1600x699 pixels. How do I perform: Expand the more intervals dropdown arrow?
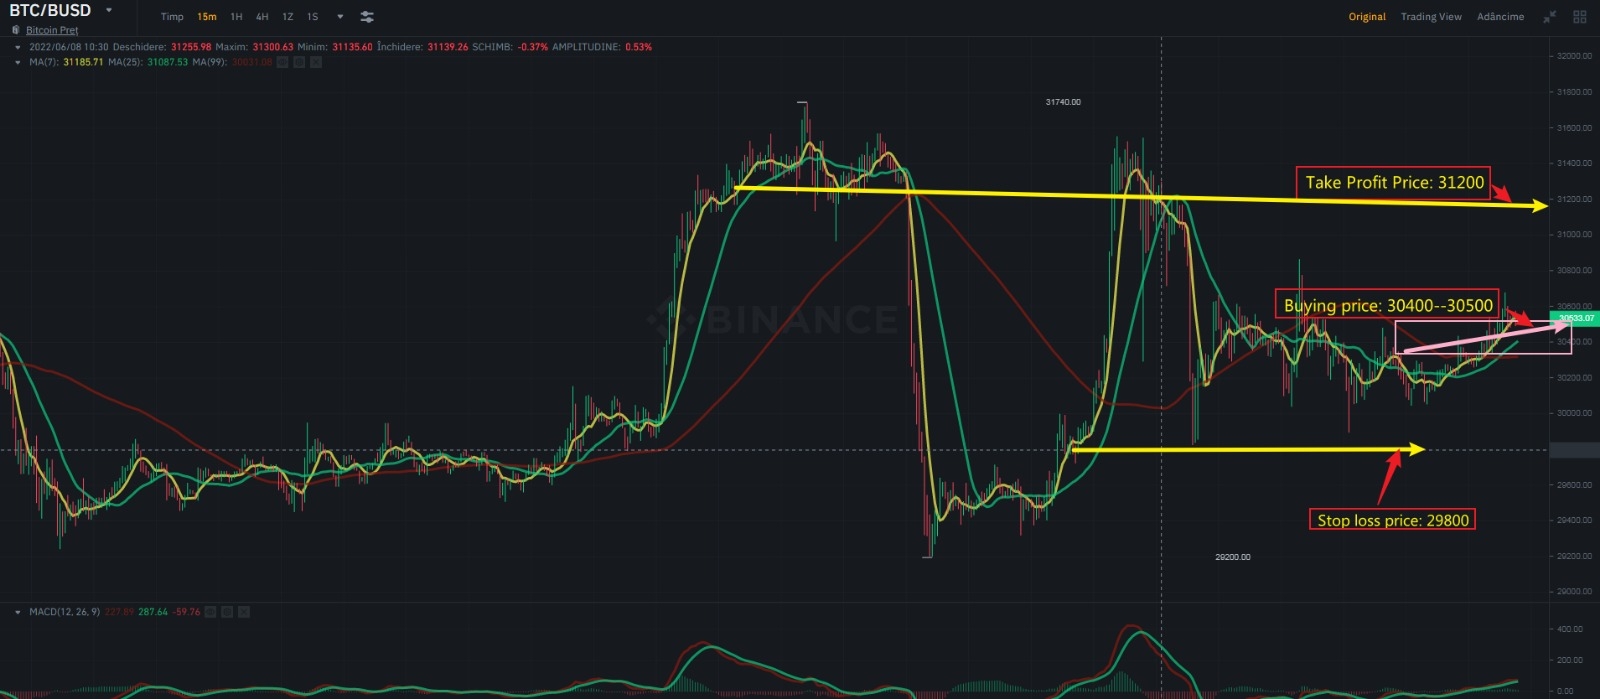click(x=340, y=17)
